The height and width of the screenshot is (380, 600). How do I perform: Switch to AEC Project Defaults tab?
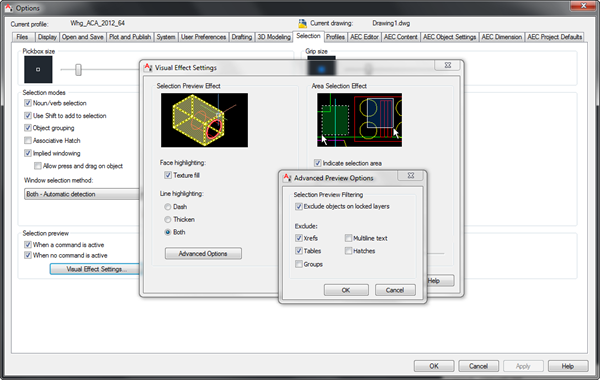coord(554,37)
